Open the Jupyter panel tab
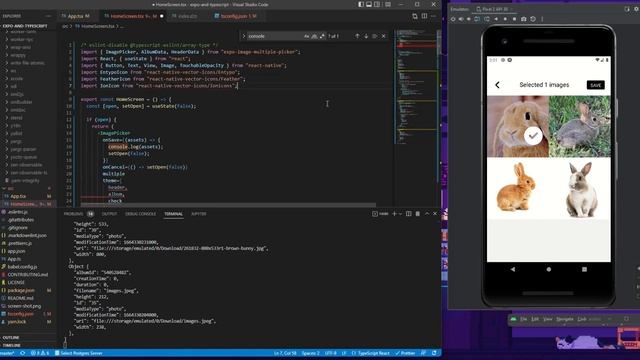Screen dimensions: 640x360 pyautogui.click(x=199, y=214)
